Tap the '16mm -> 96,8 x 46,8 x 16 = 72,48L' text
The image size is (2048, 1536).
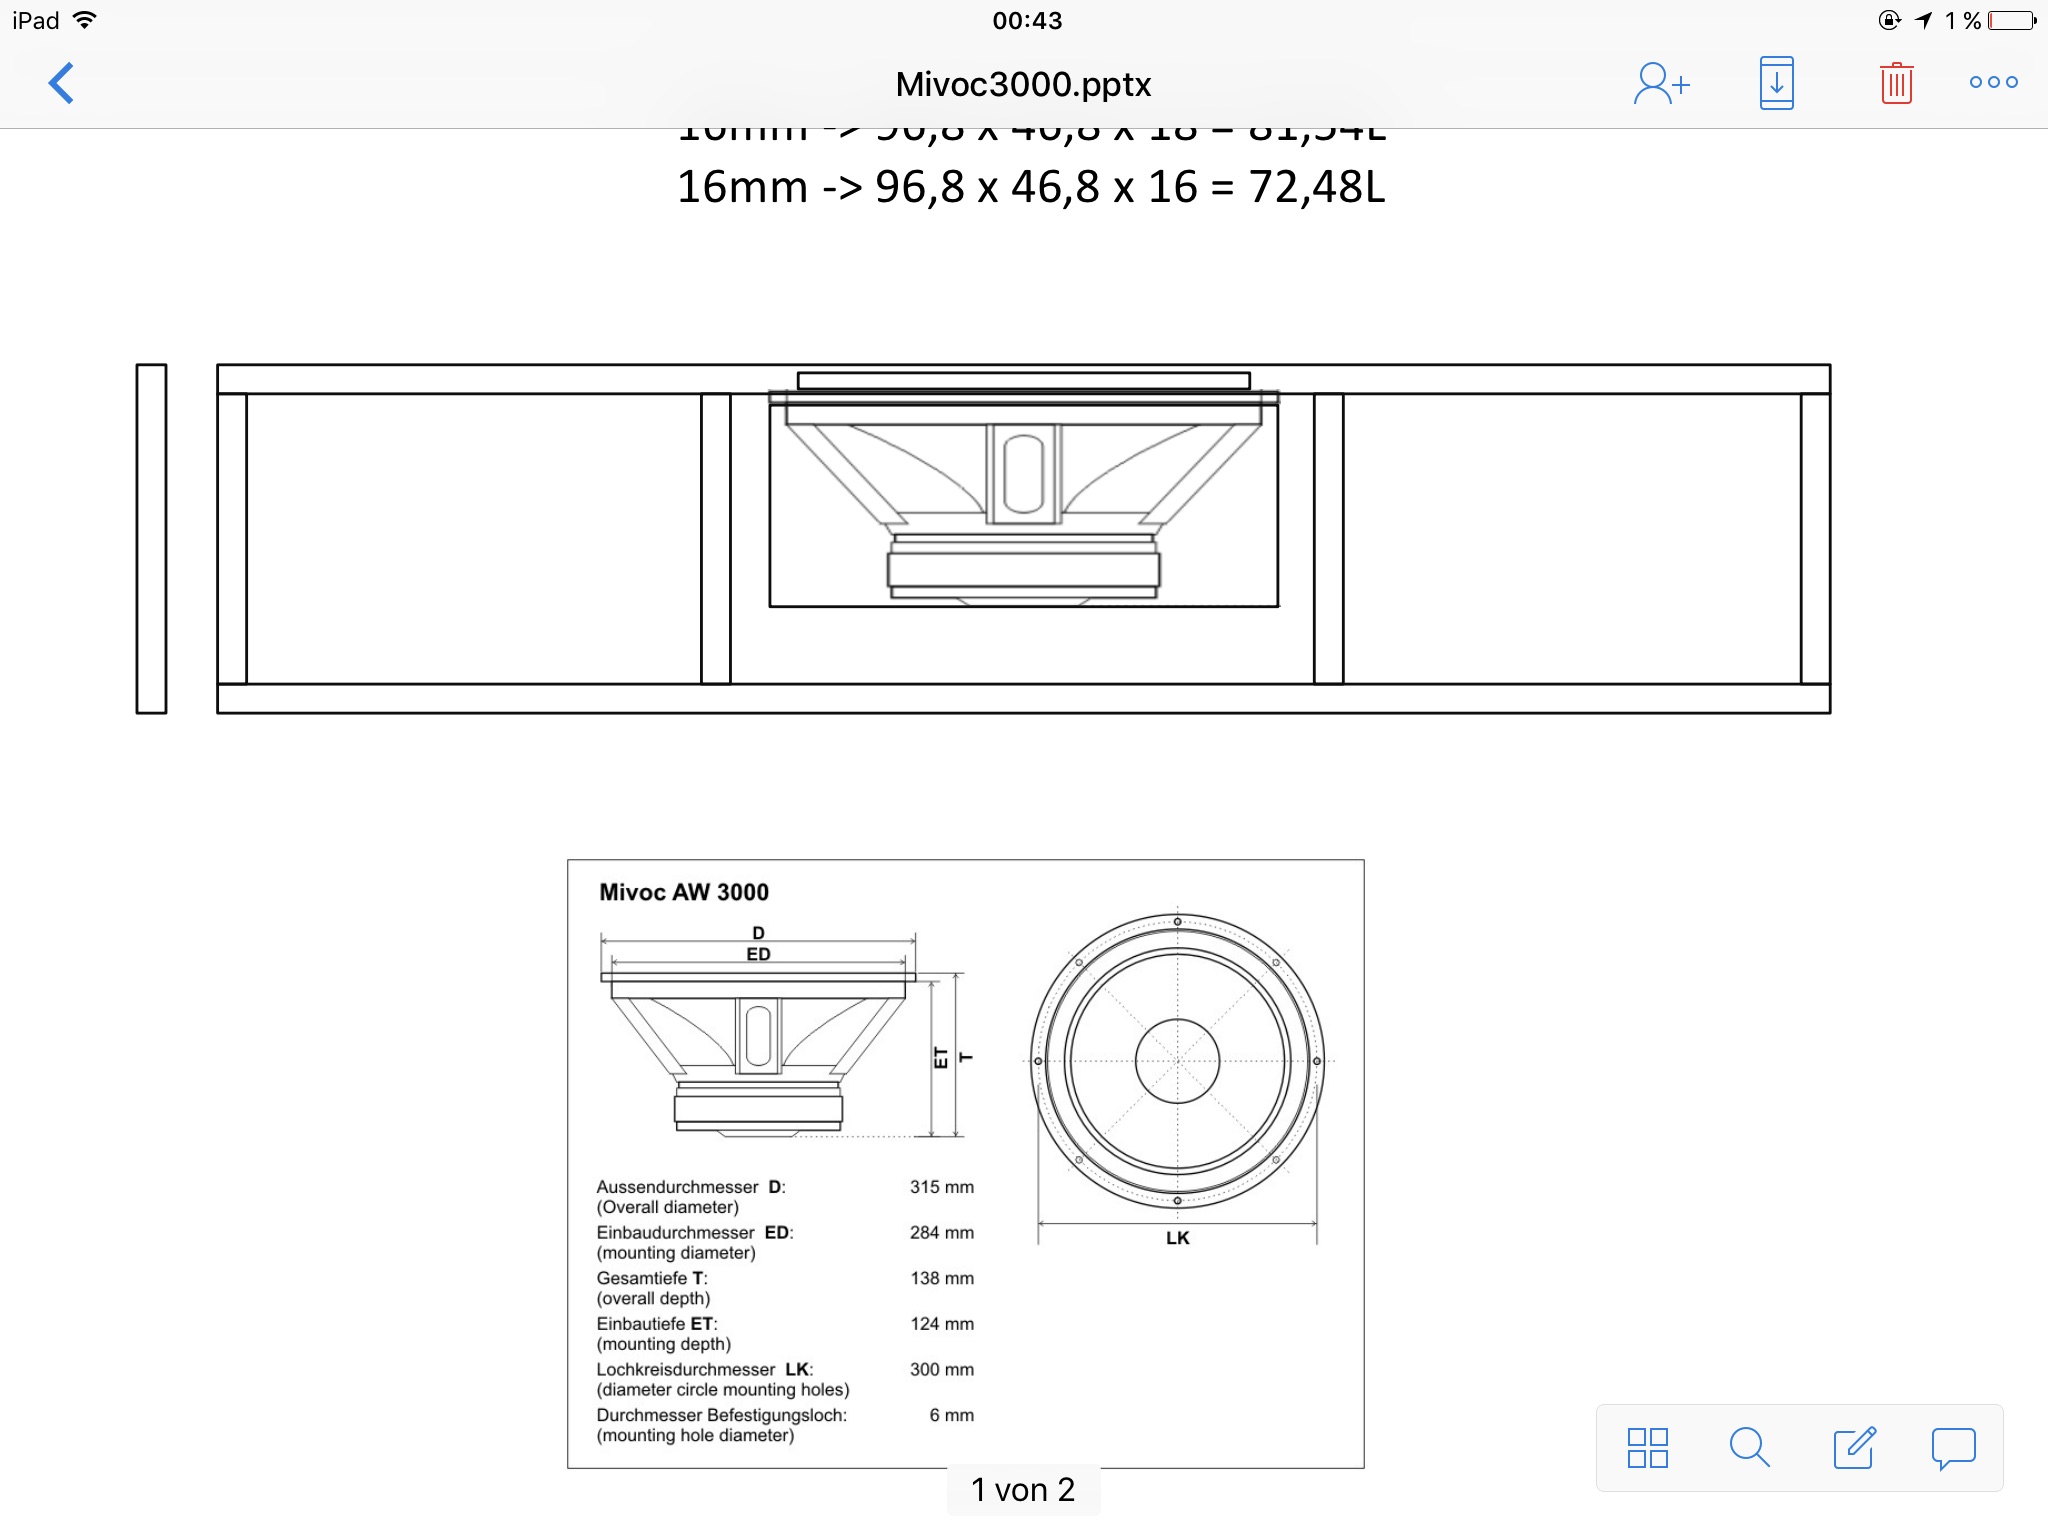1031,187
